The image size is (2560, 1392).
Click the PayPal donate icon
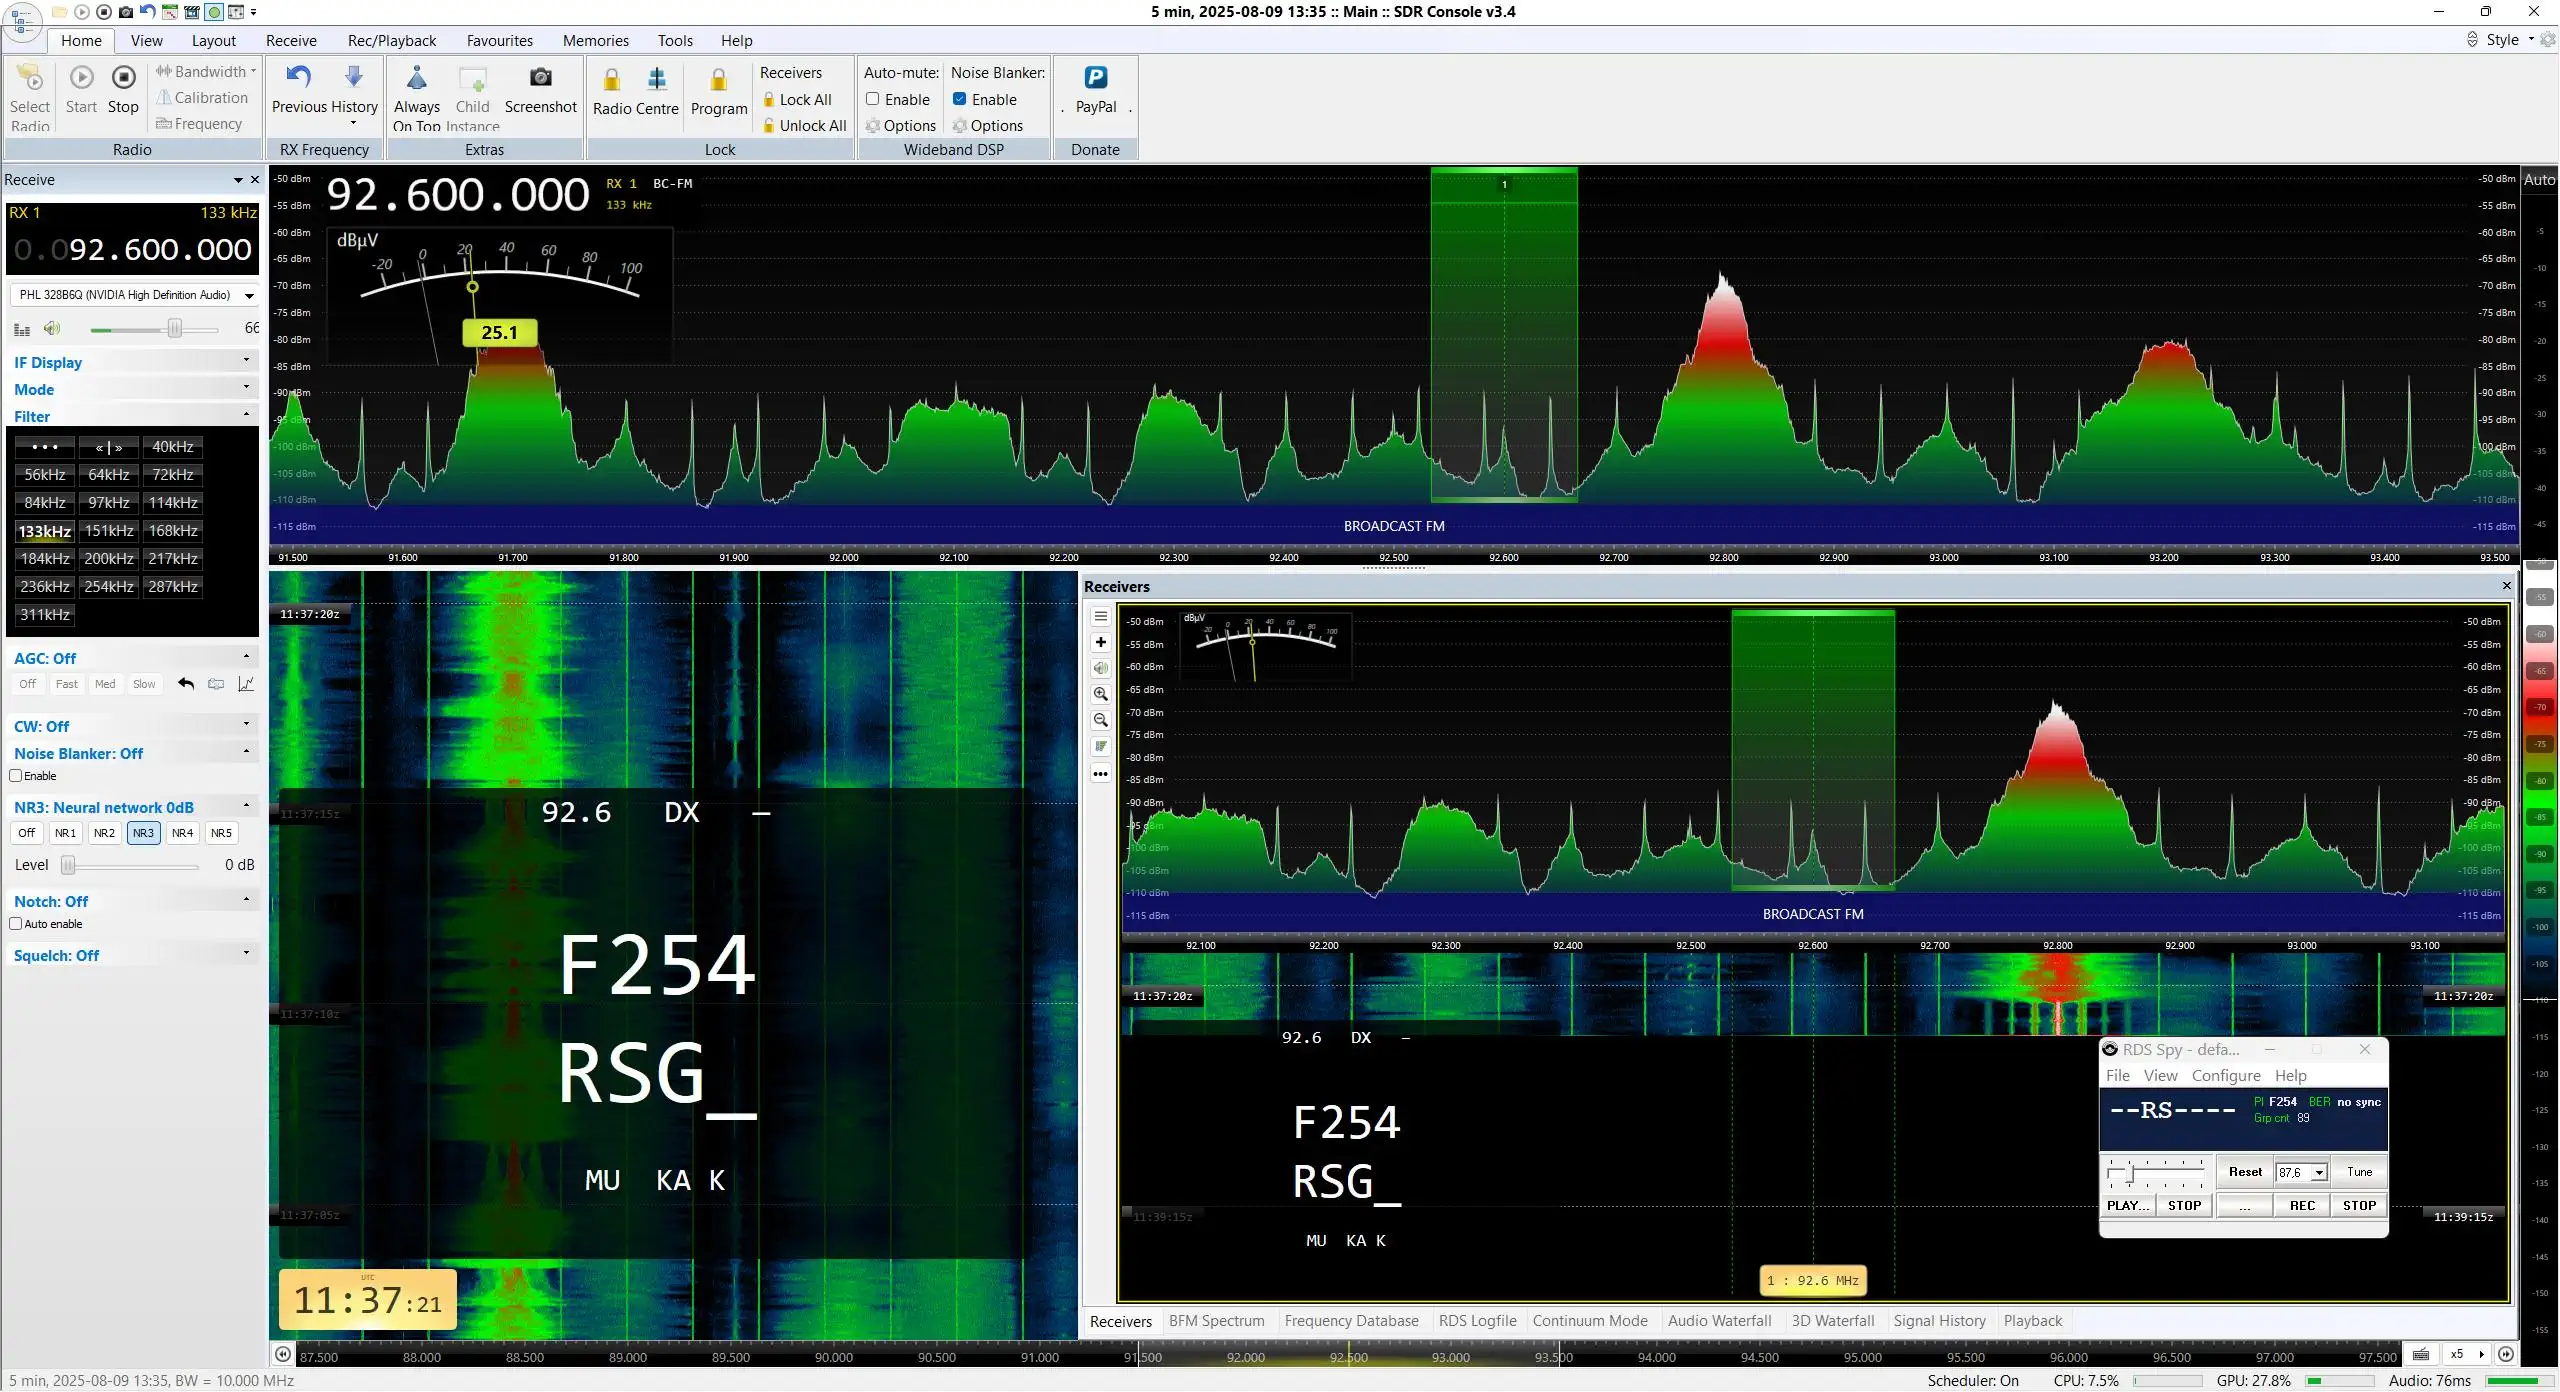pos(1096,78)
